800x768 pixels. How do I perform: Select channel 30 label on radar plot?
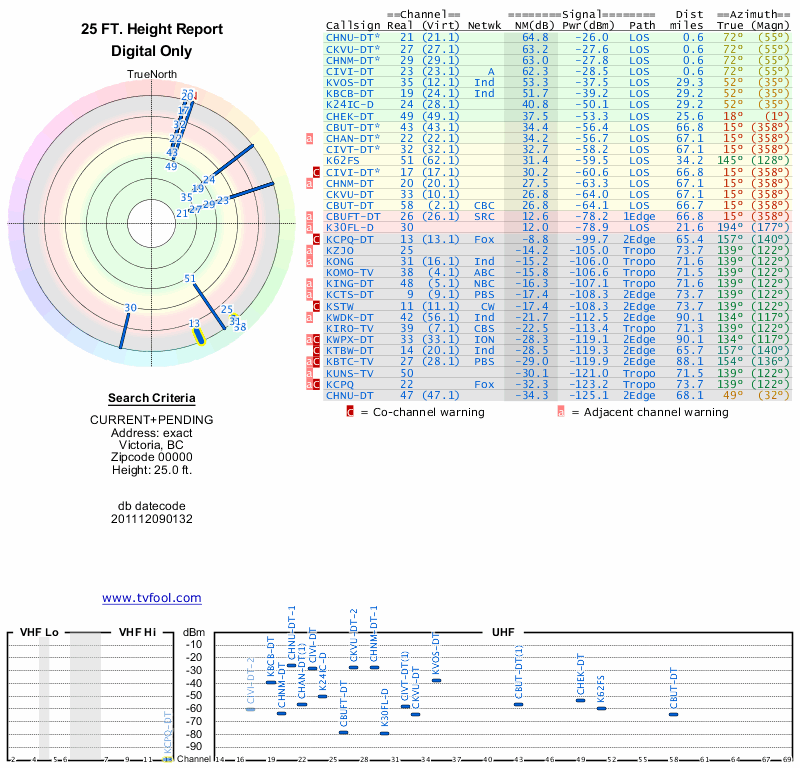131,308
